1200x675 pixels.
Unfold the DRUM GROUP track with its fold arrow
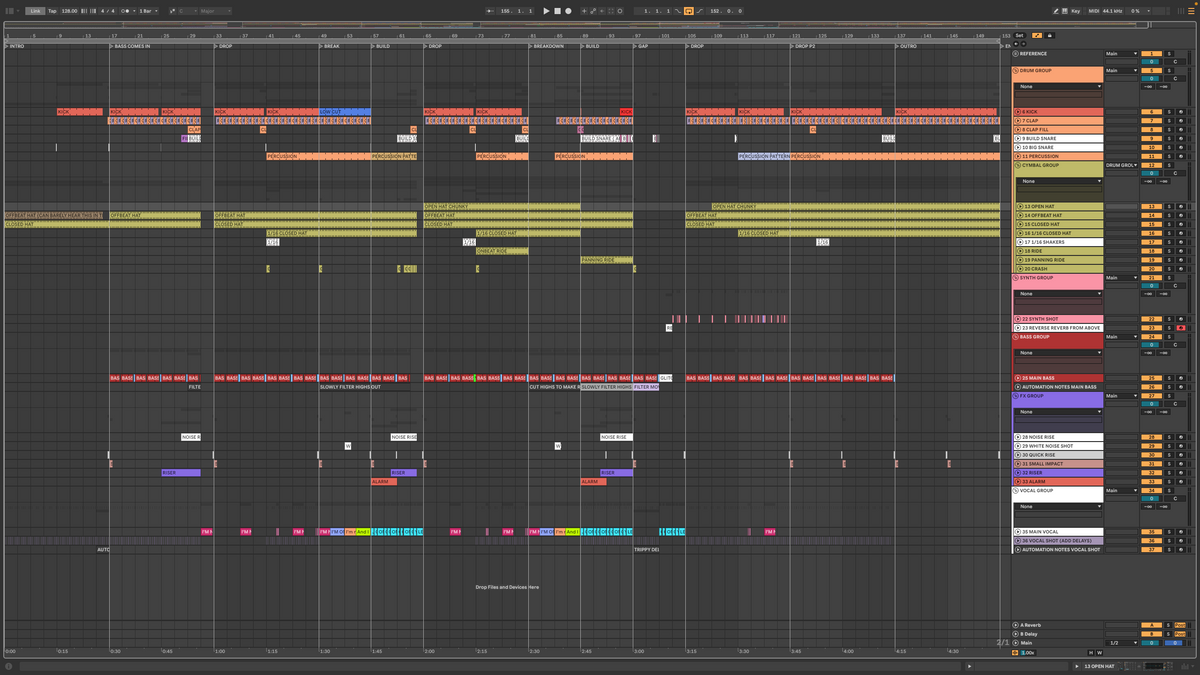[x=1013, y=71]
